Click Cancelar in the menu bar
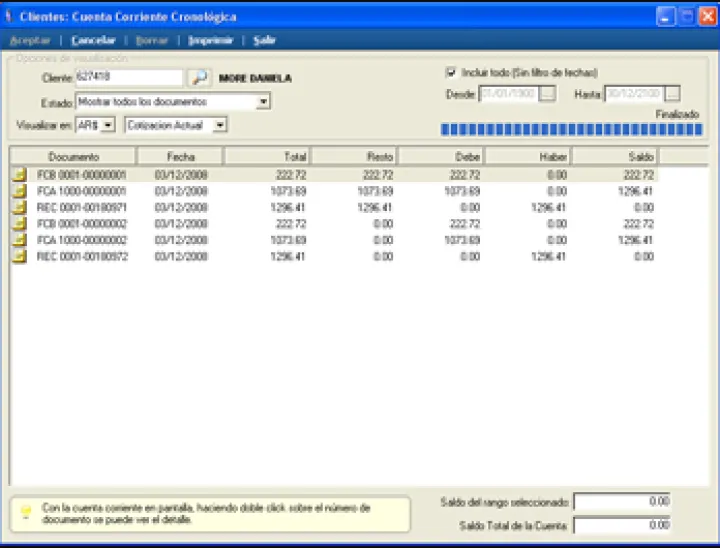 click(93, 40)
